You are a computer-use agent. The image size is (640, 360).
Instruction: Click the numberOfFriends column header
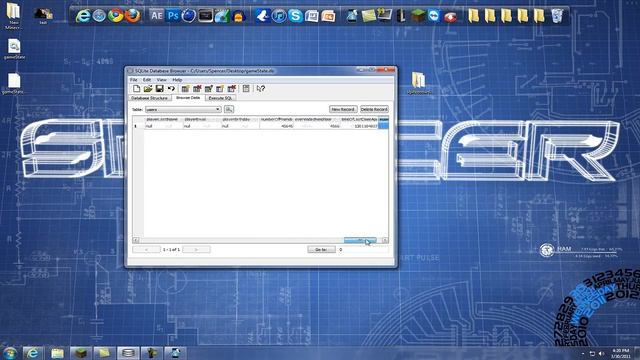coord(276,120)
